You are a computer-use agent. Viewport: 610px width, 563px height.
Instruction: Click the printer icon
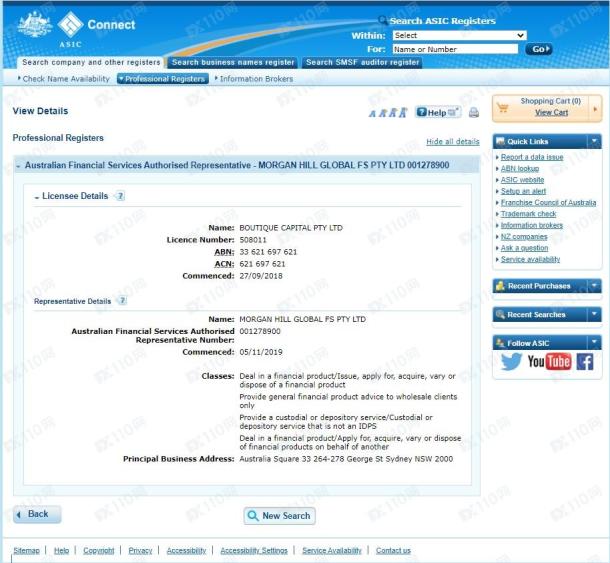tap(474, 113)
